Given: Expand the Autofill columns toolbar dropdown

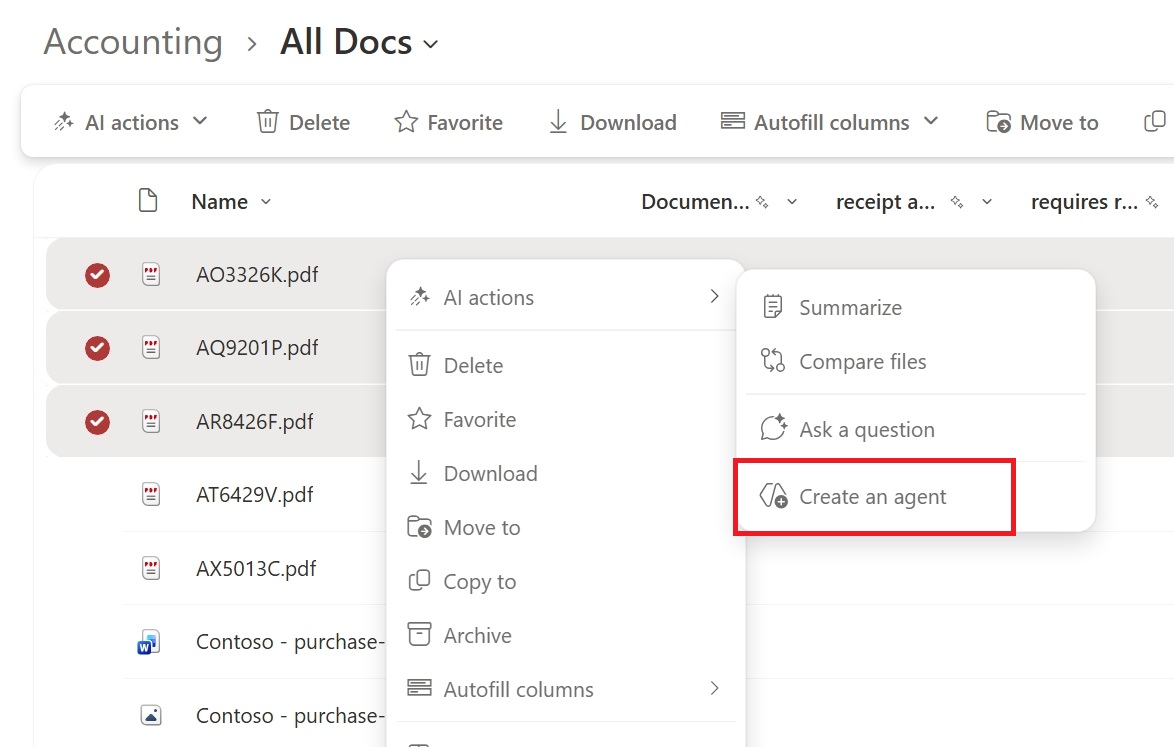Looking at the screenshot, I should coord(931,121).
